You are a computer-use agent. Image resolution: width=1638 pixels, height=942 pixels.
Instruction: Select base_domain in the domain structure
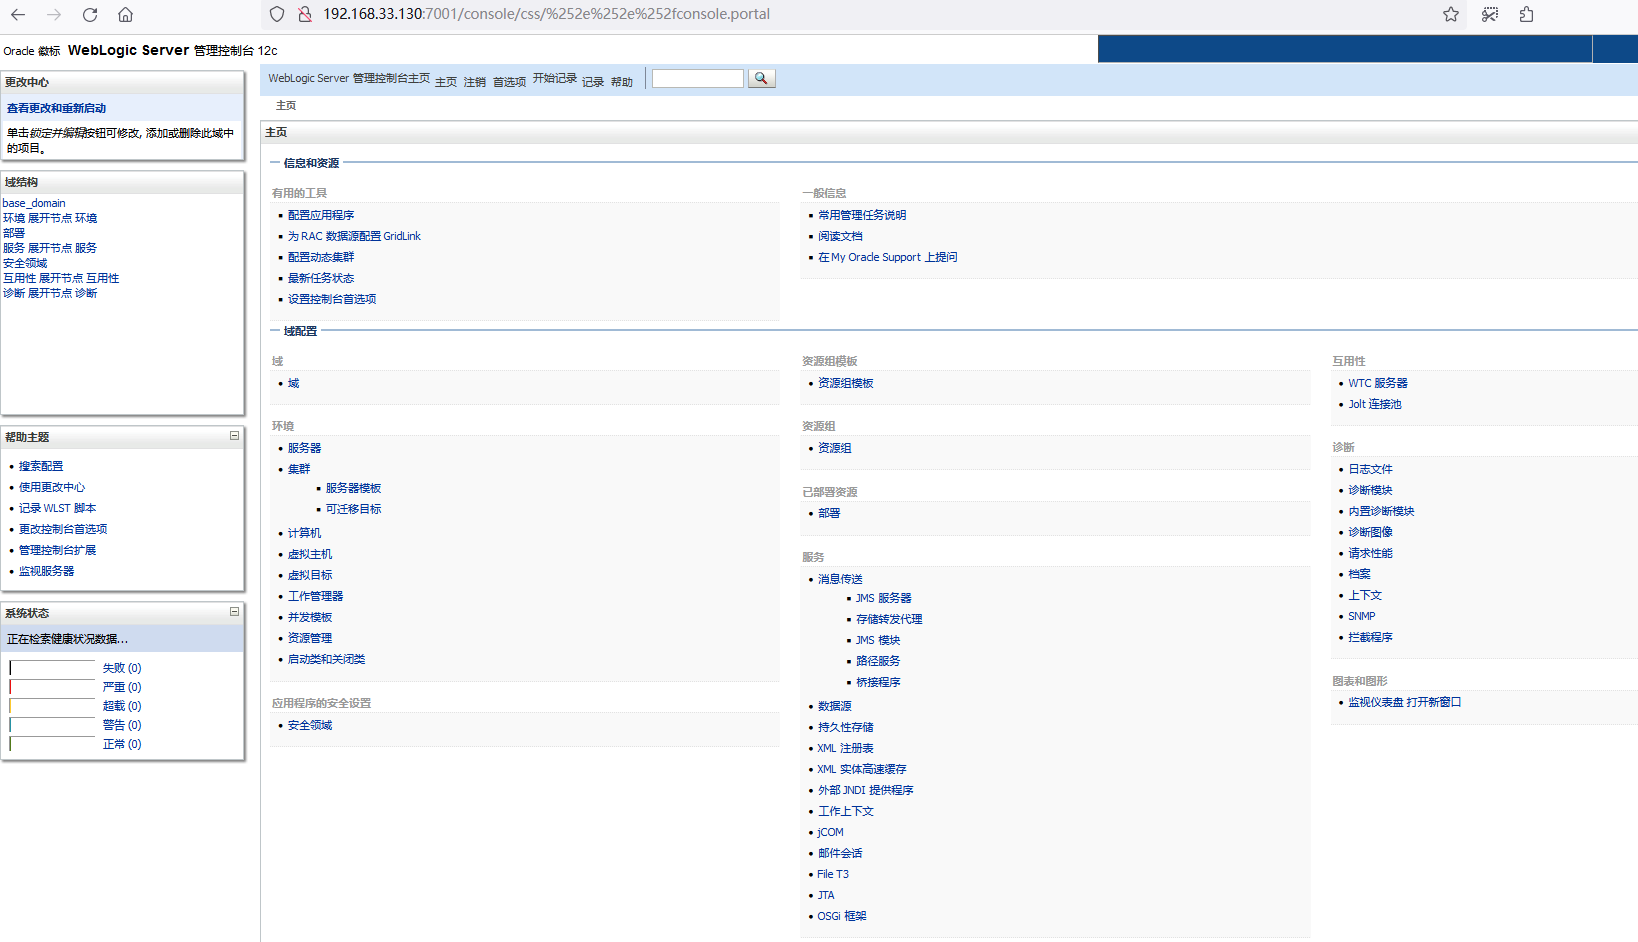point(34,203)
